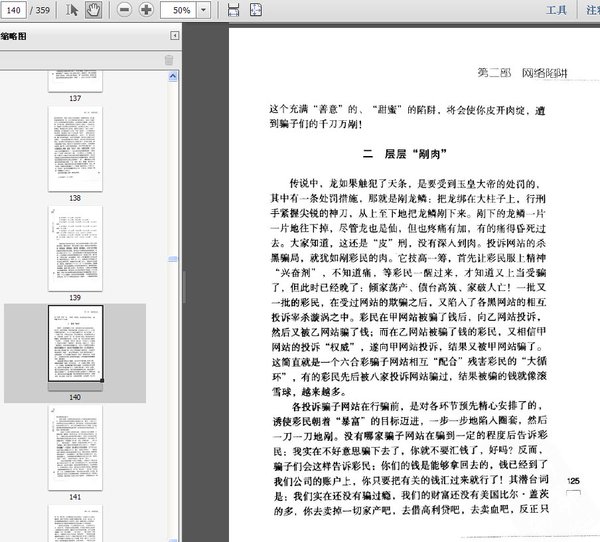The image size is (600, 542).
Task: Click the splitter handle between panel and document
Action: click(x=184, y=287)
